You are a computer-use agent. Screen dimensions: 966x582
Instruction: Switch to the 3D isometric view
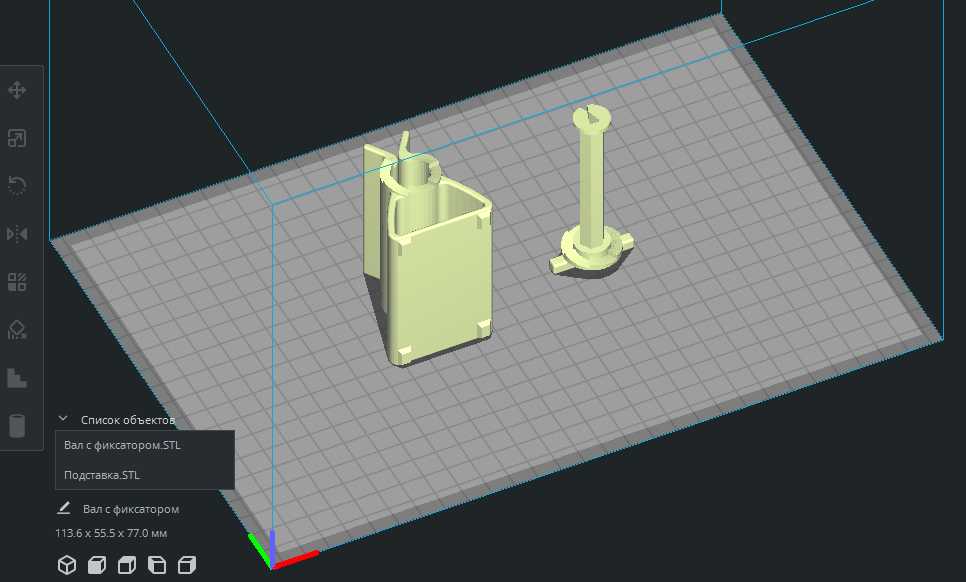[x=67, y=565]
